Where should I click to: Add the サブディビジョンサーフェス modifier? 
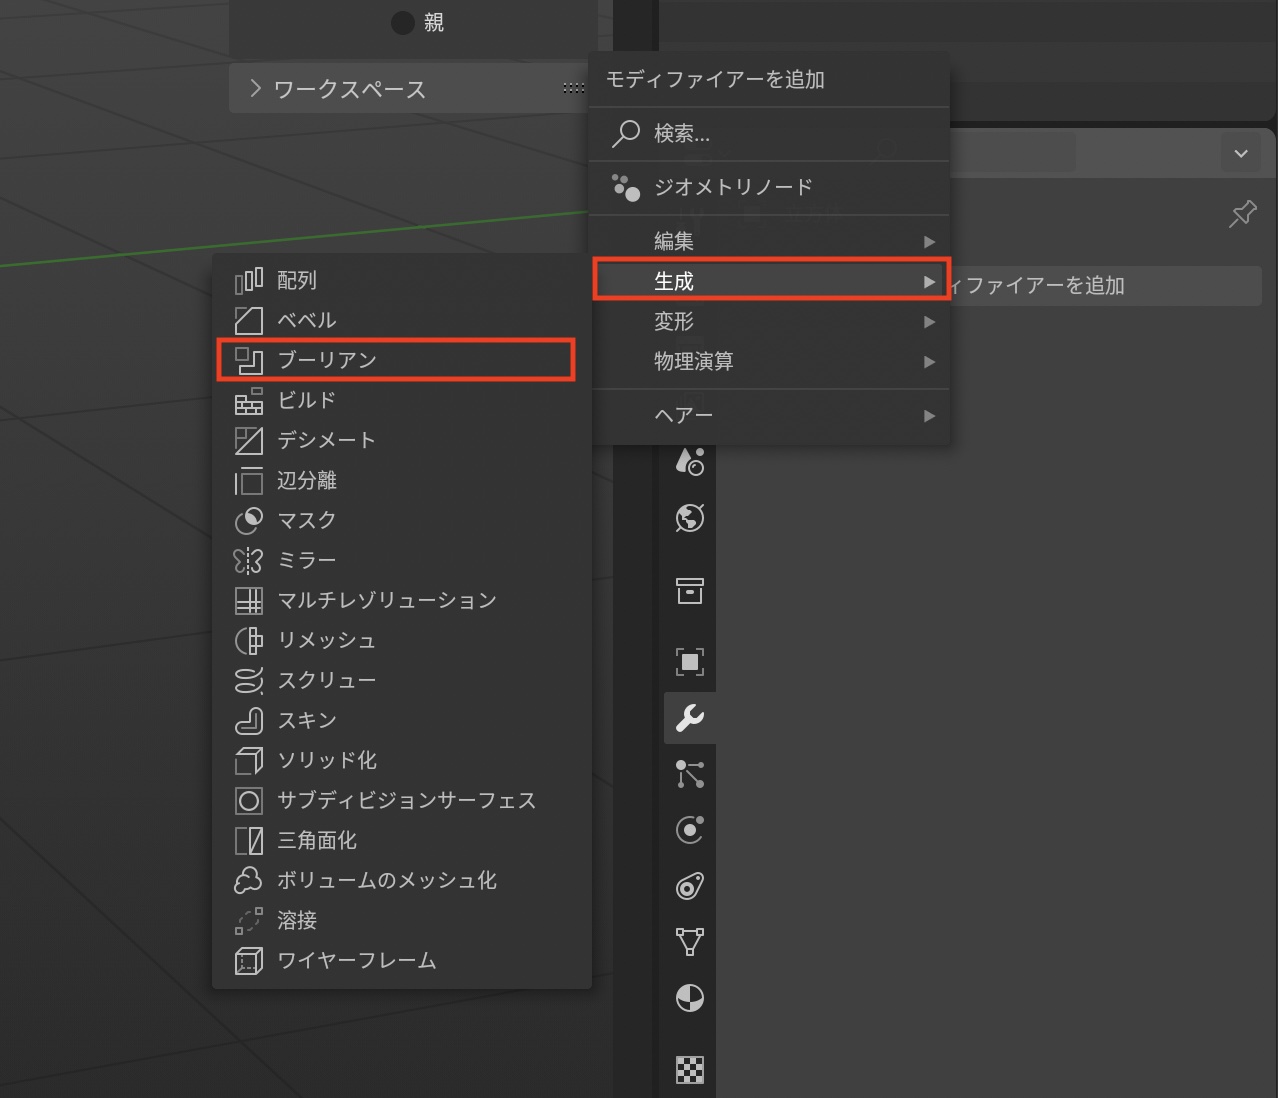pyautogui.click(x=406, y=800)
